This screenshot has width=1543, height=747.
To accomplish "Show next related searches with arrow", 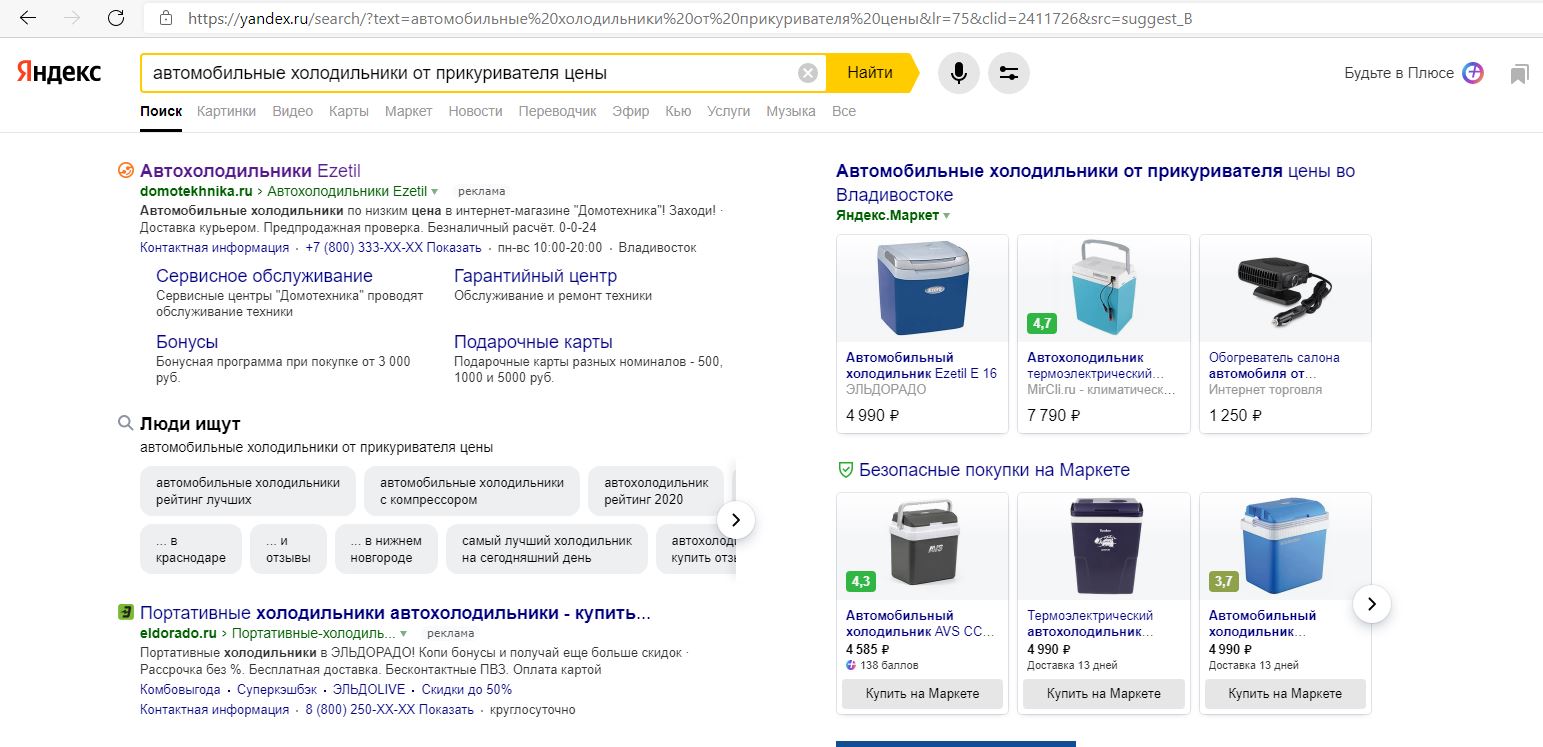I will (x=736, y=519).
